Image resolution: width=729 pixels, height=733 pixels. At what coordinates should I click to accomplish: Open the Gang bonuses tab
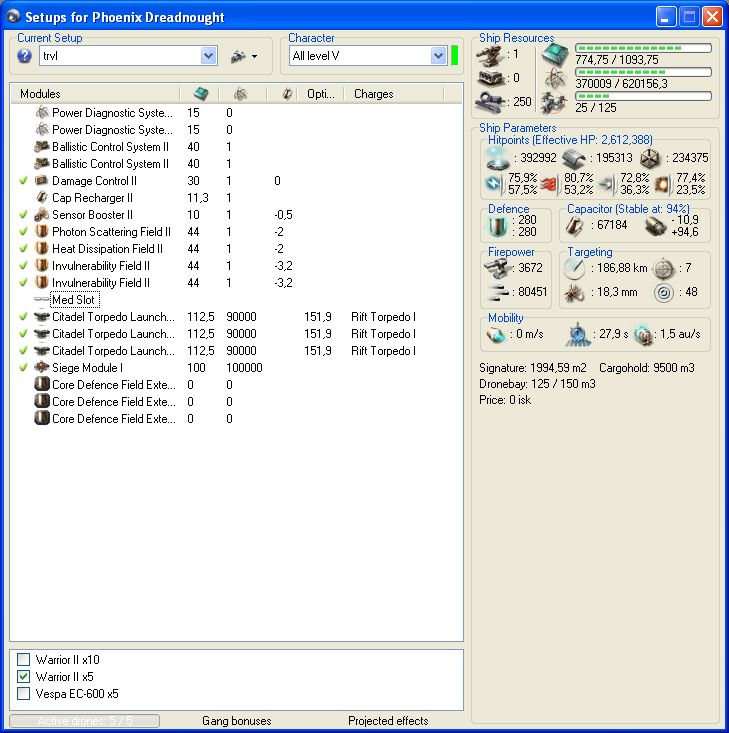[237, 721]
